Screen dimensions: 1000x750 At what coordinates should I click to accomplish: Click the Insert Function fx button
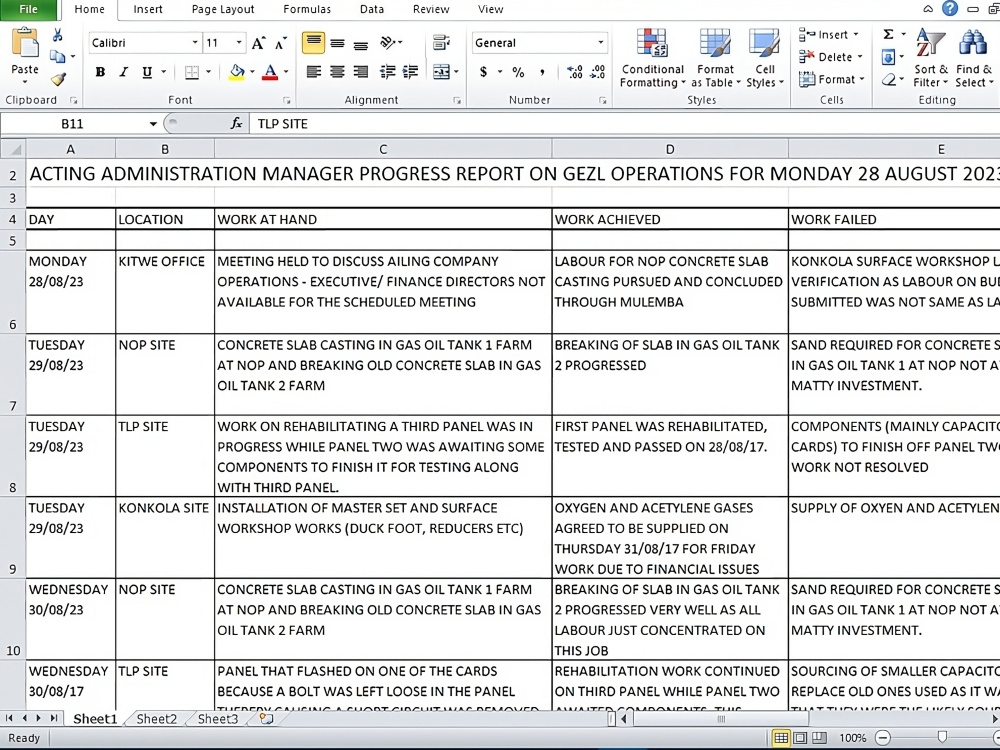[x=236, y=124]
